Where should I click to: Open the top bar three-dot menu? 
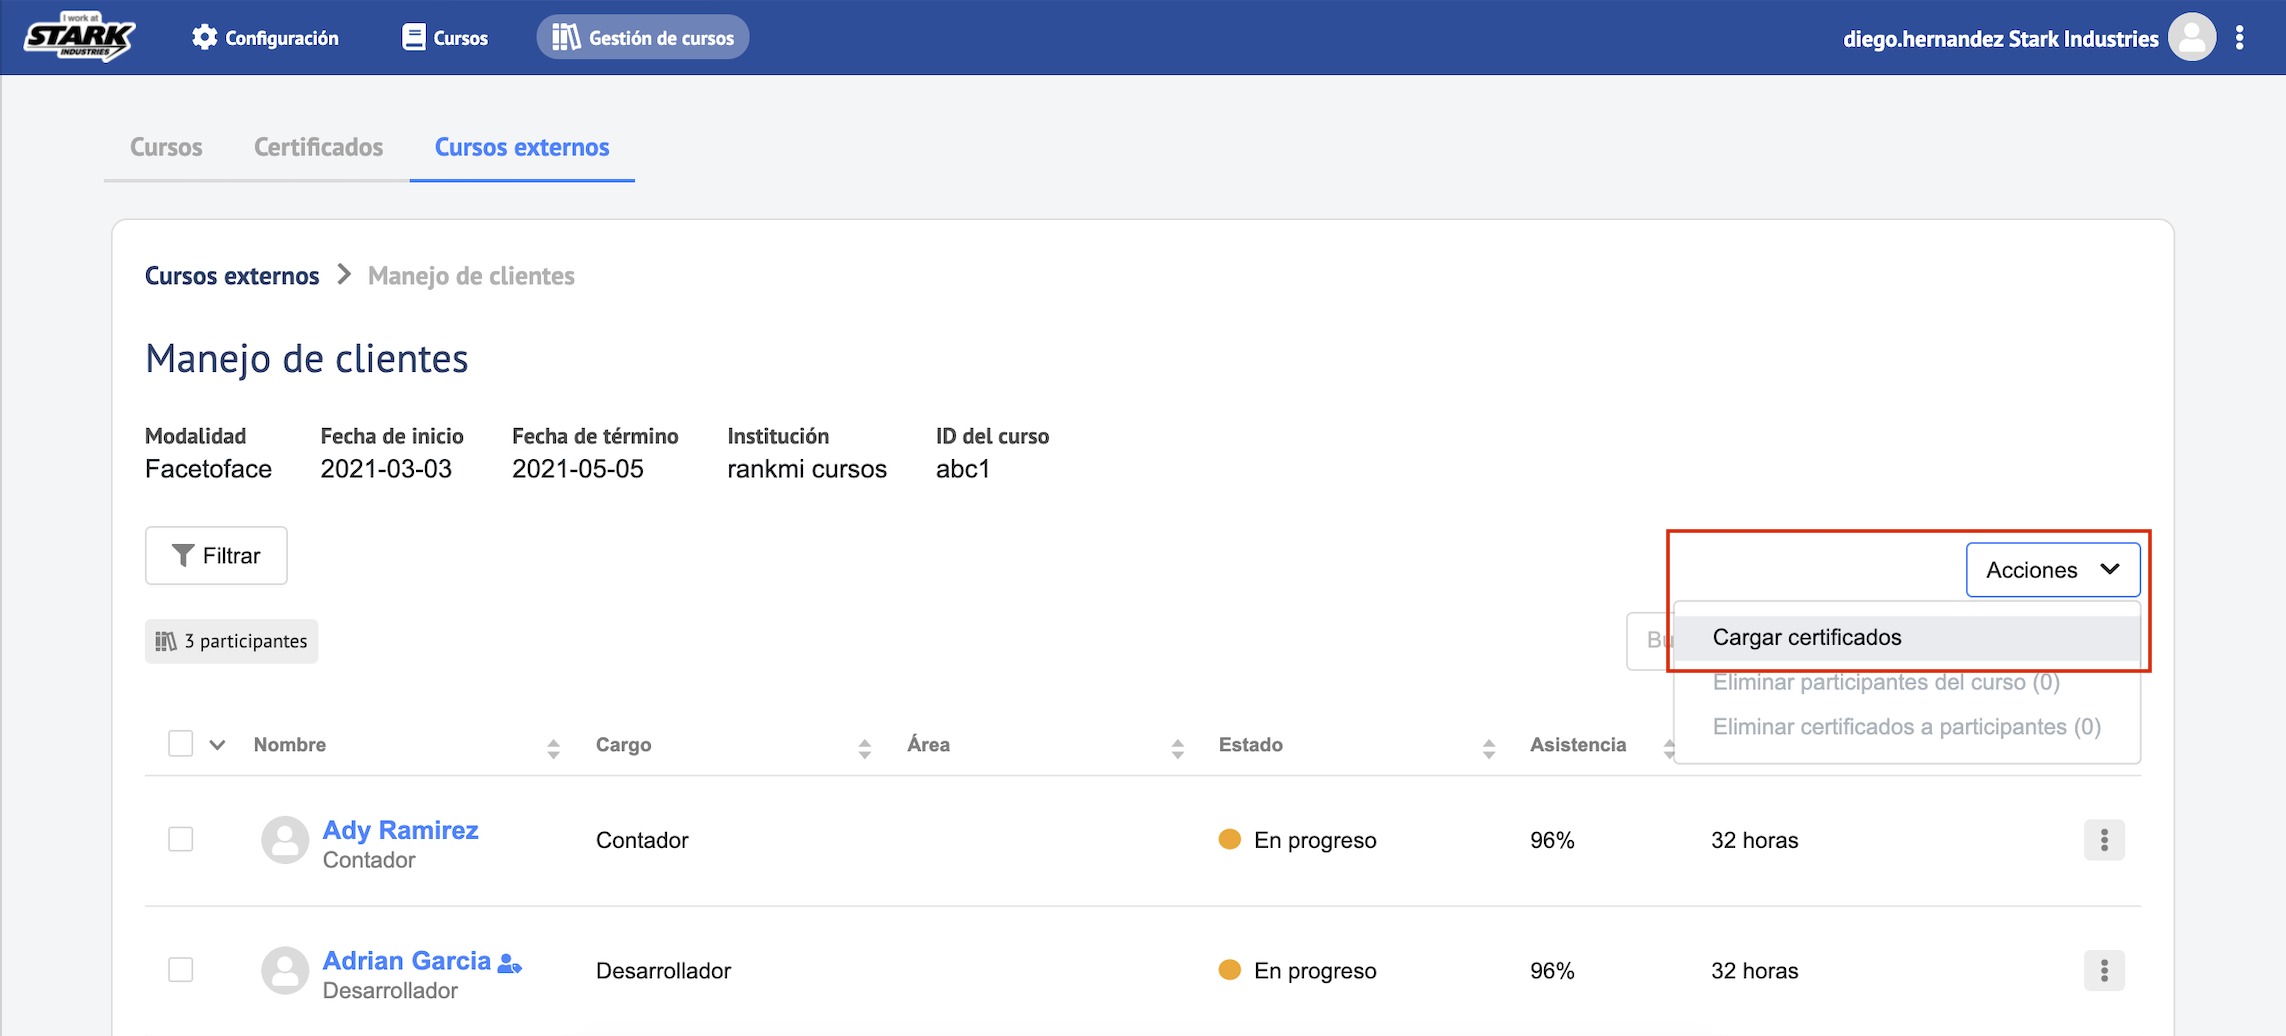pos(2240,38)
